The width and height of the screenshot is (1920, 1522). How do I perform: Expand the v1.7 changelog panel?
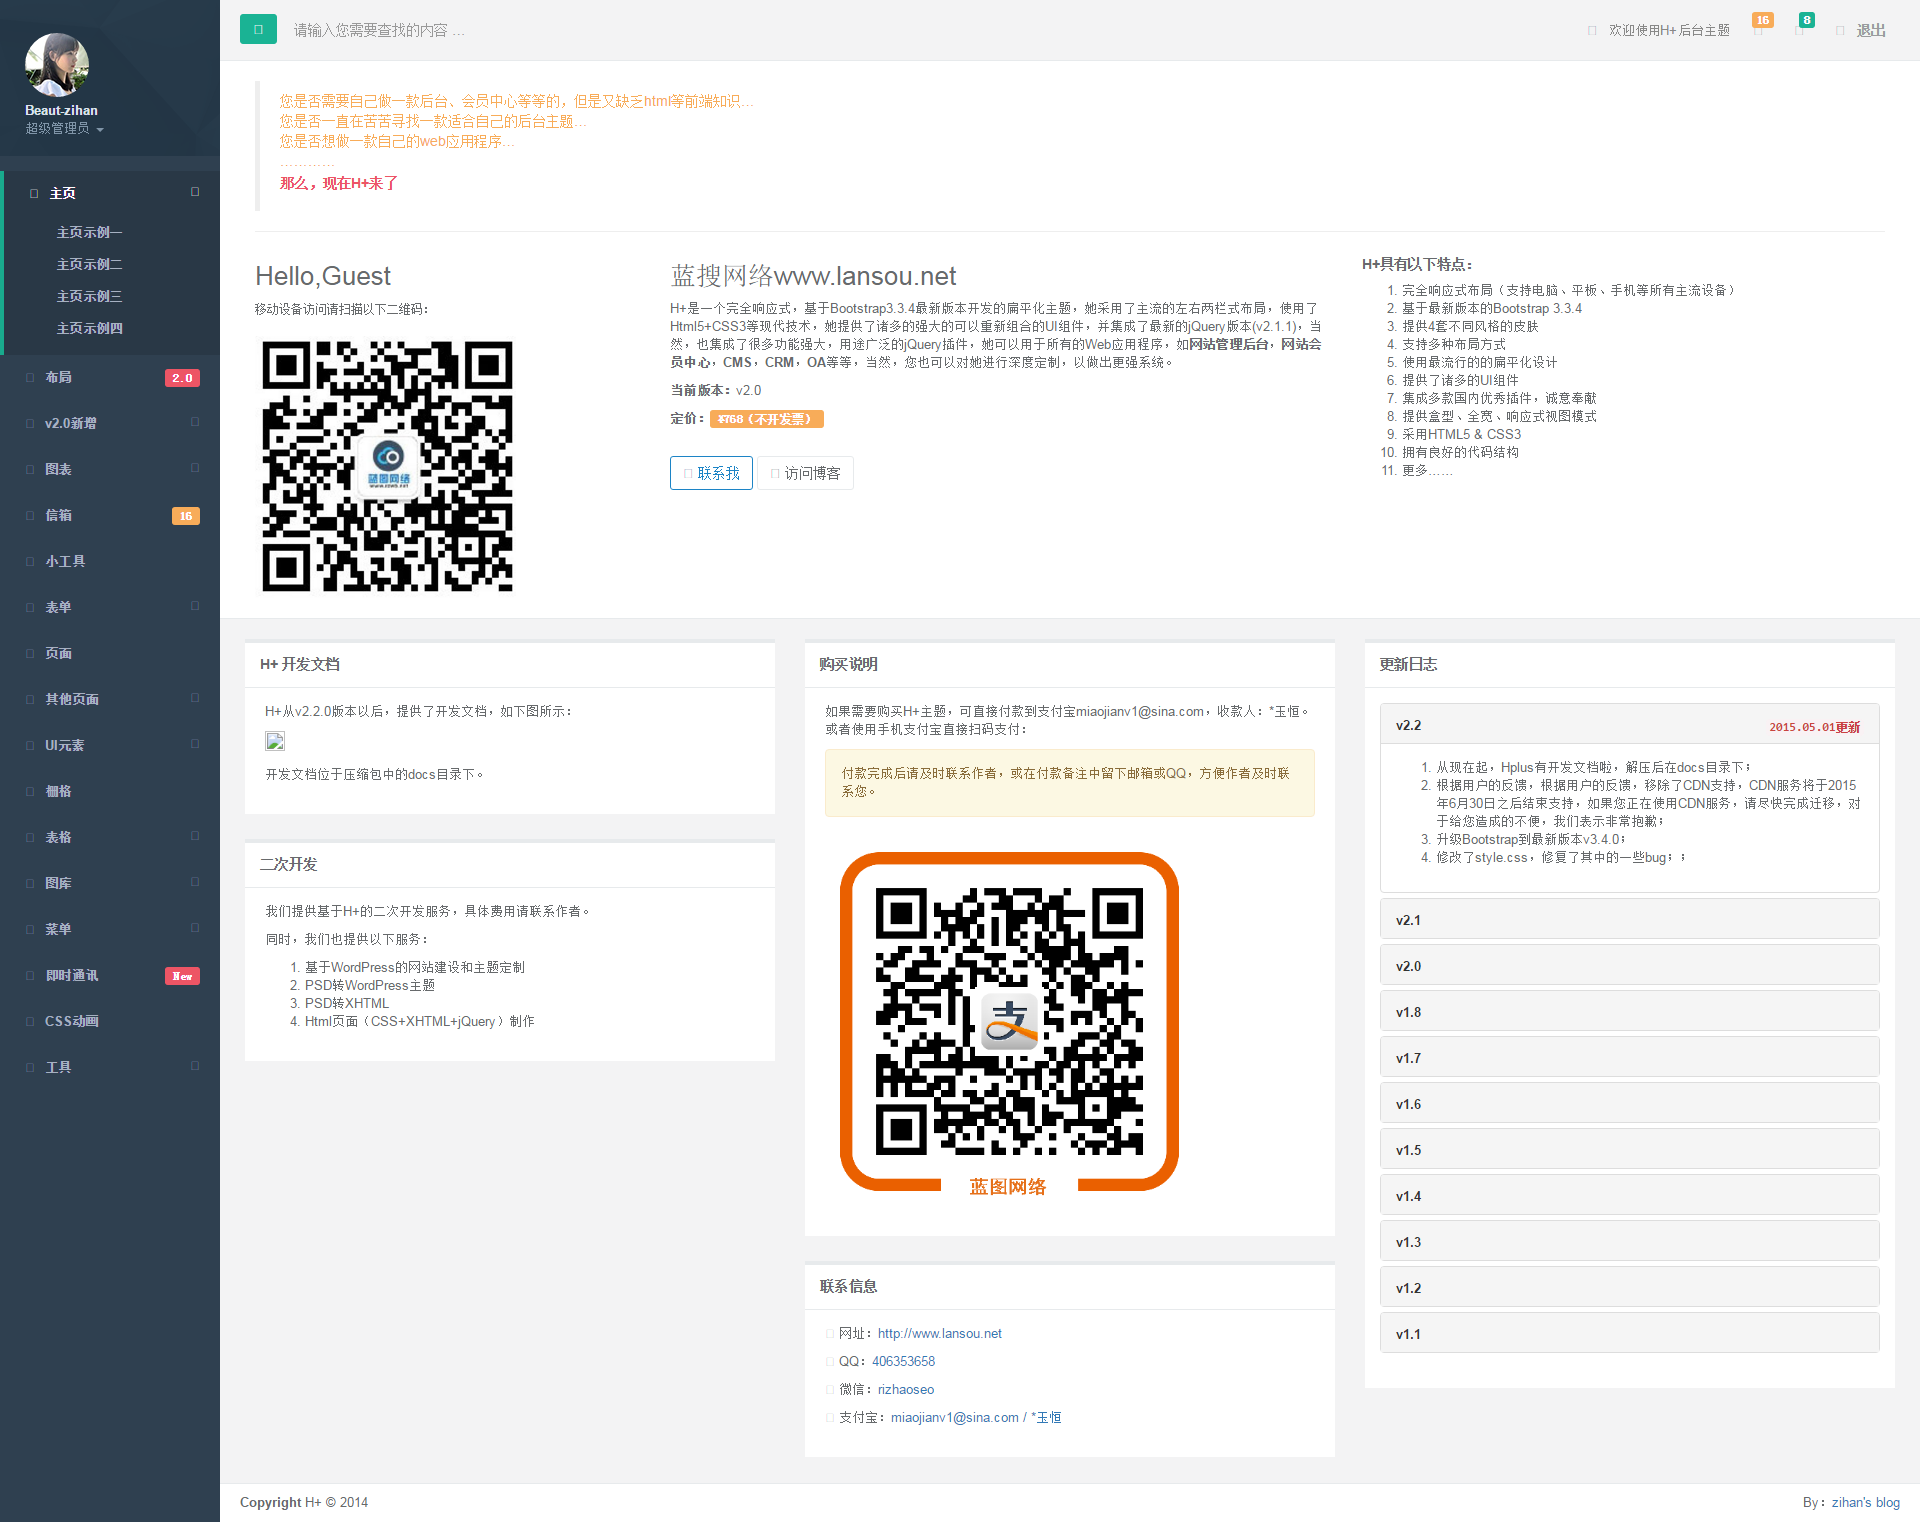[1629, 1058]
